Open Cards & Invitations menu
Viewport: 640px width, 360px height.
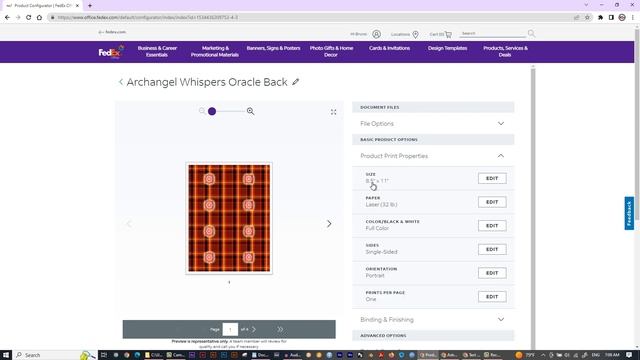click(x=389, y=48)
